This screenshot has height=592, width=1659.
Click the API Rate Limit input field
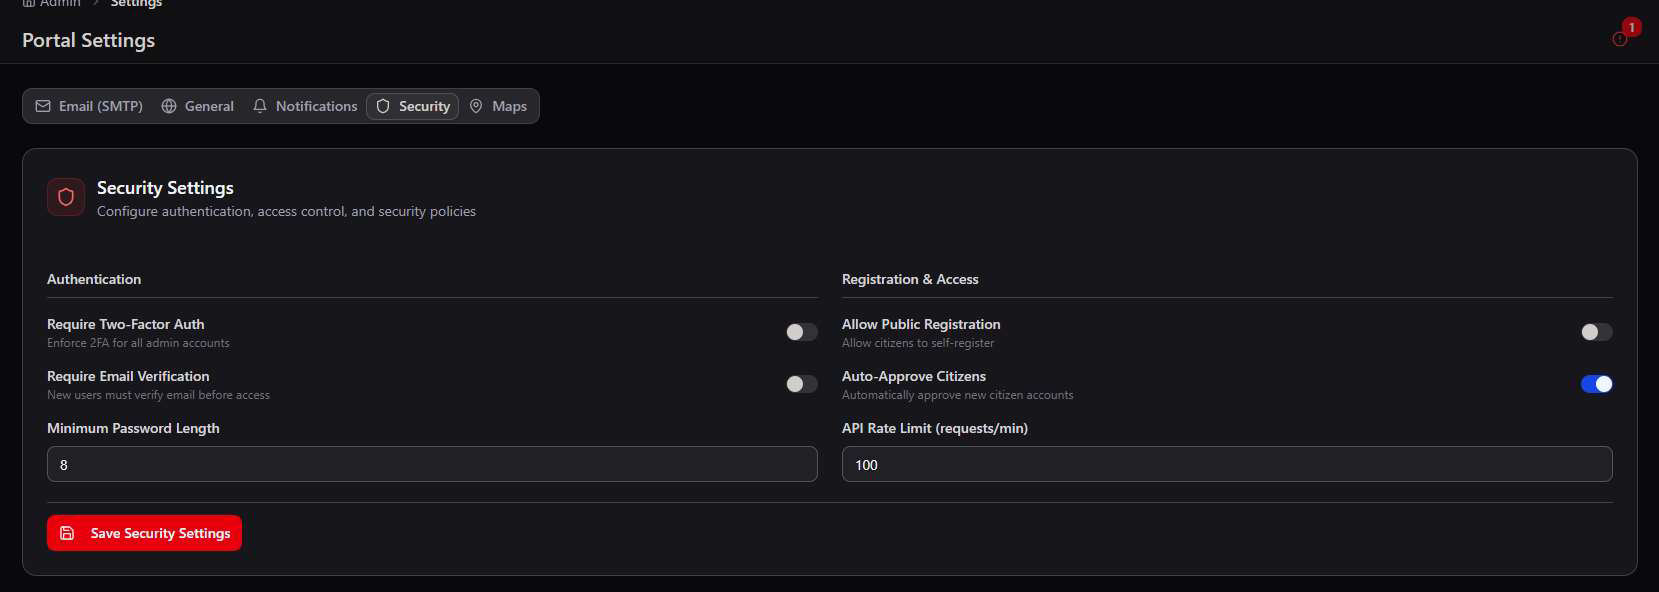[1227, 464]
